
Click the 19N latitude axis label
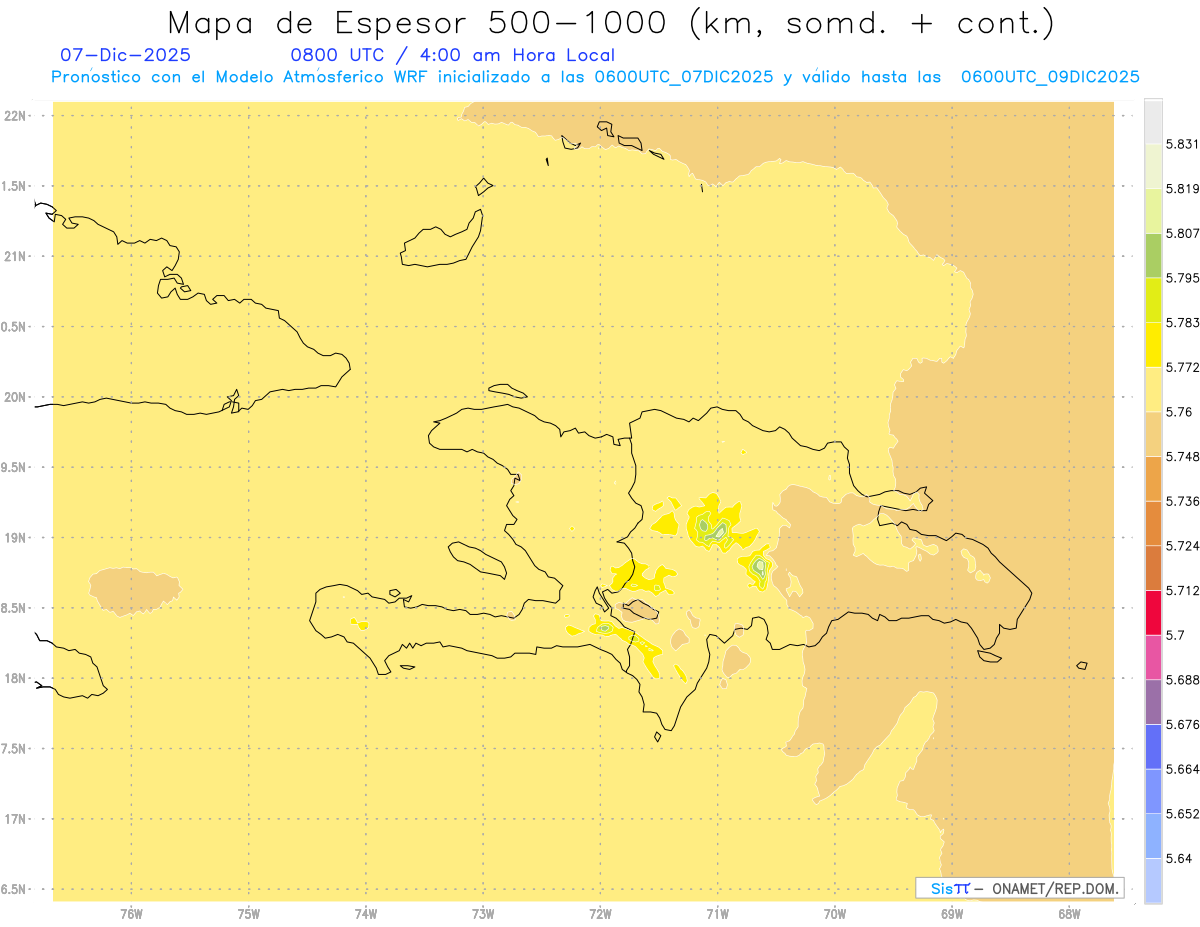(14, 538)
